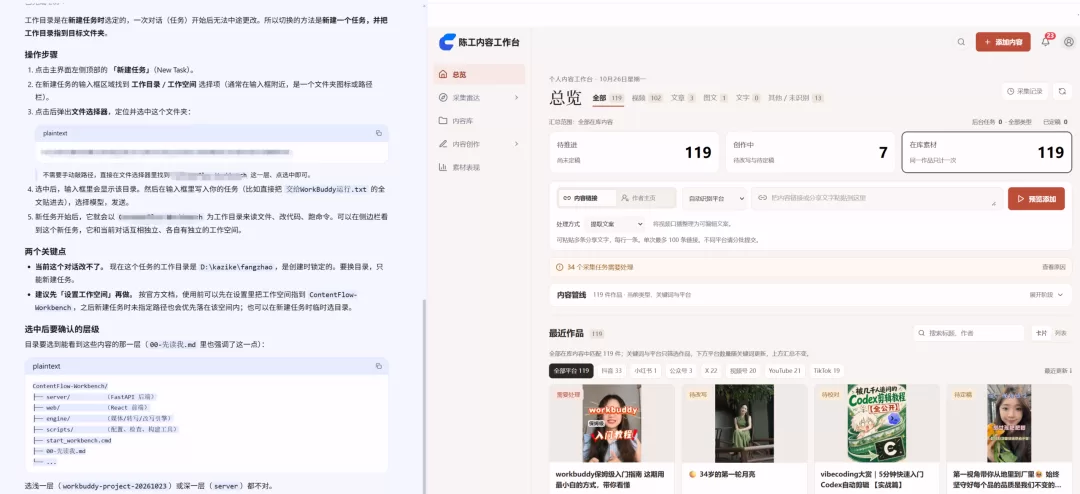
Task: Open 内容库 in the sidebar
Action: tap(479, 121)
